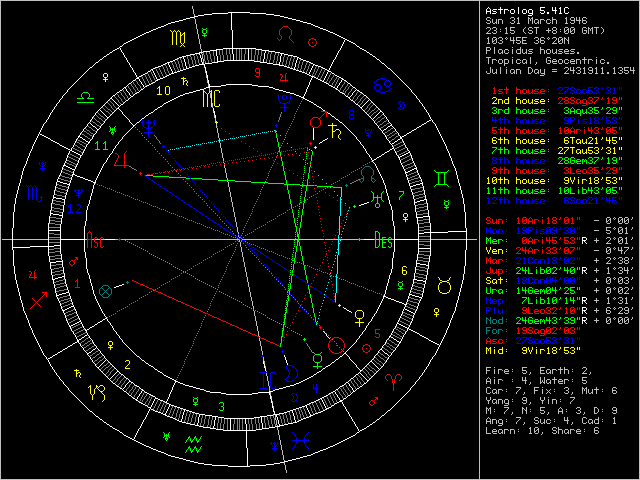Select the large red Mars glyph

tap(318, 119)
